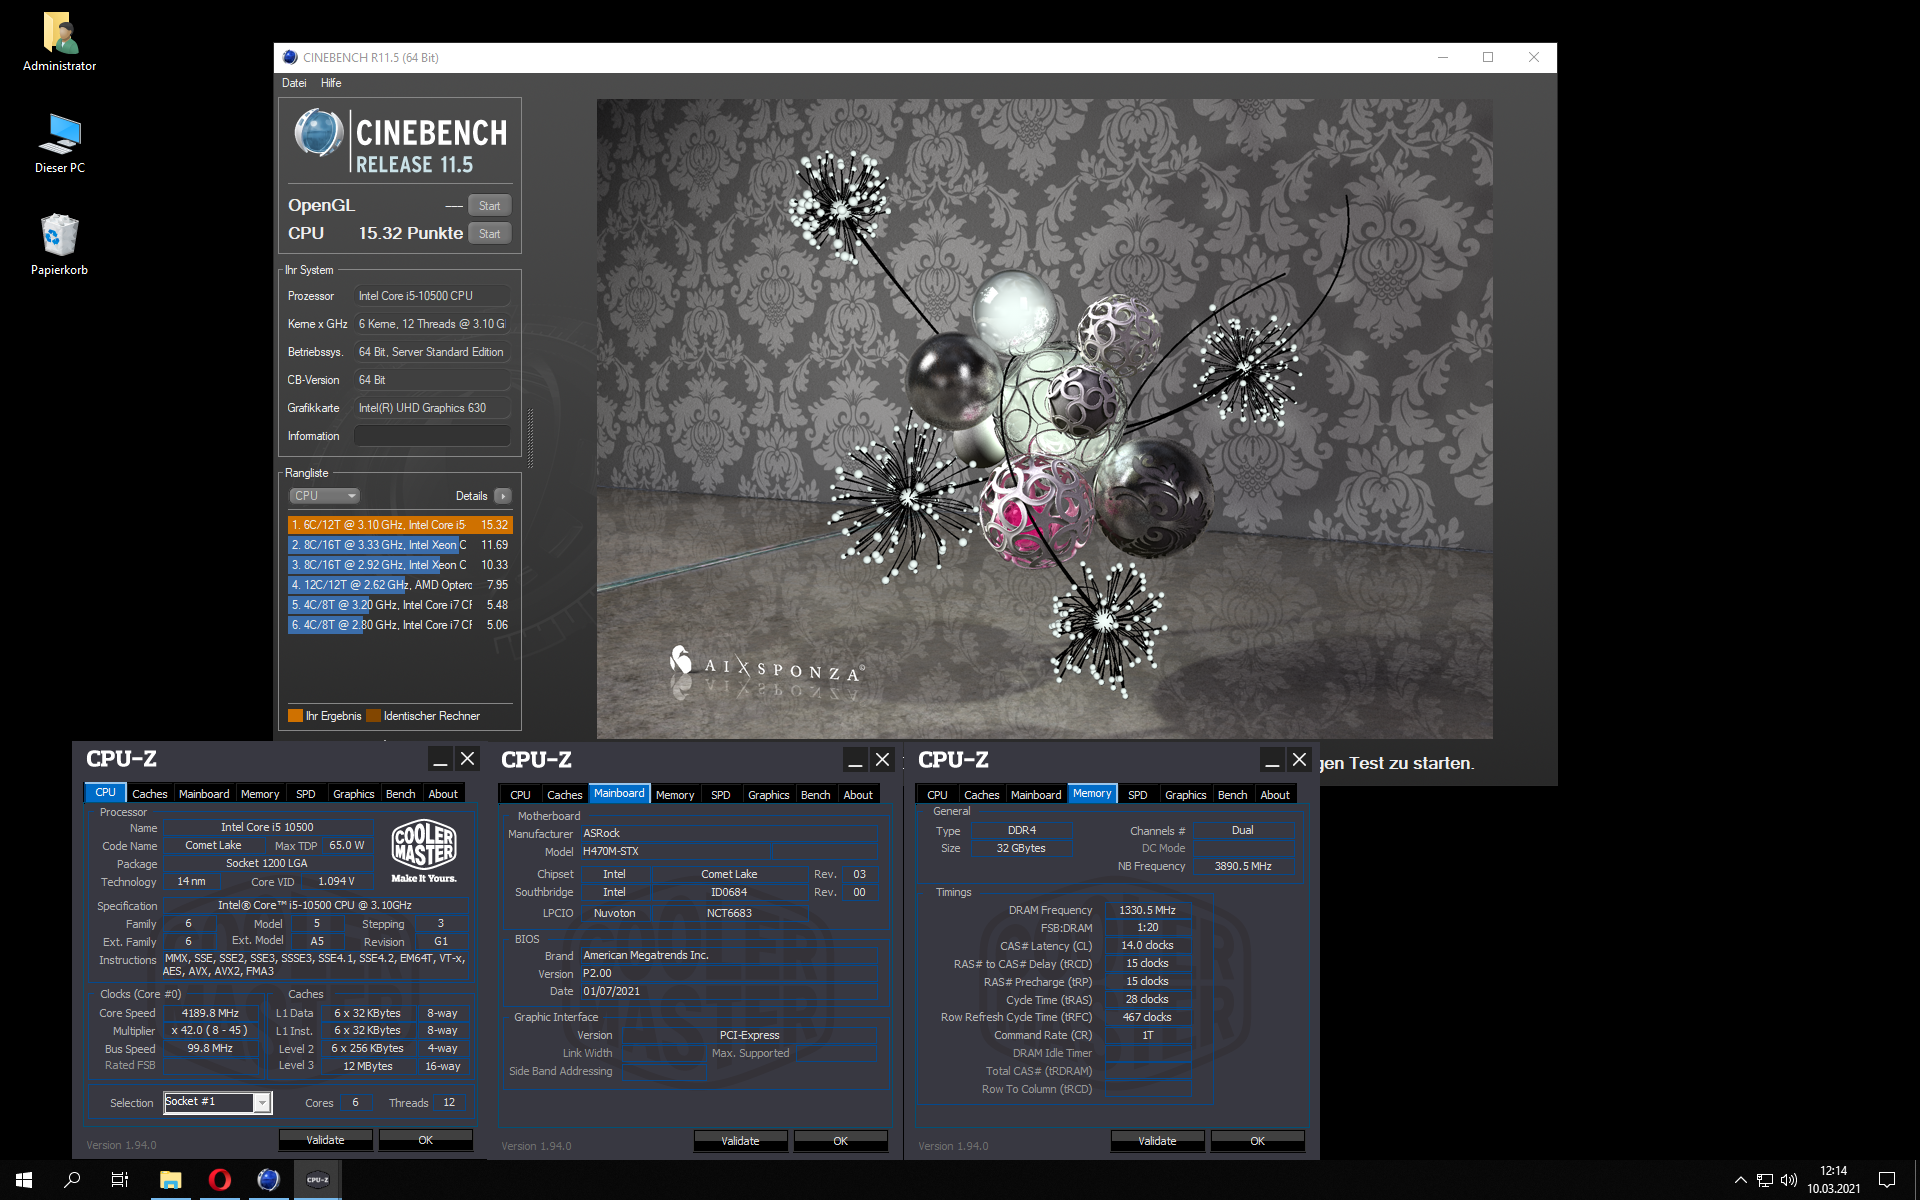Image resolution: width=1920 pixels, height=1200 pixels.
Task: Open Task View on the taskbar
Action: pos(120,1180)
